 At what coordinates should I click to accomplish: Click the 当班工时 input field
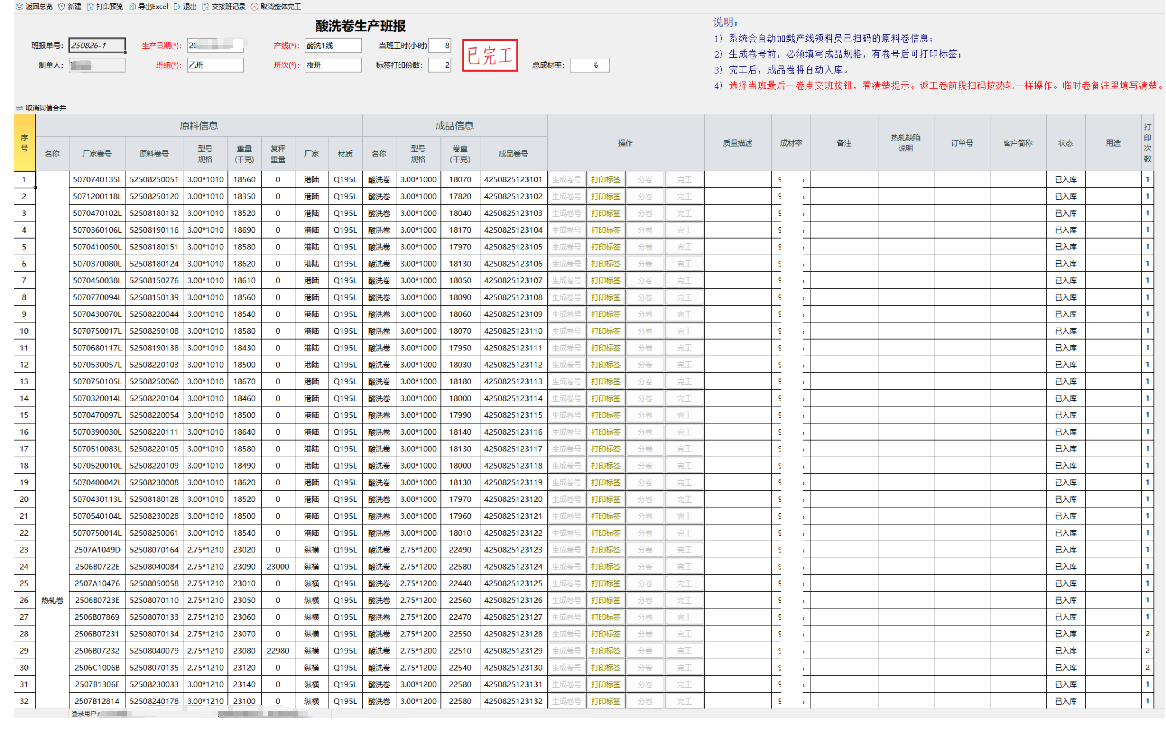pos(439,46)
